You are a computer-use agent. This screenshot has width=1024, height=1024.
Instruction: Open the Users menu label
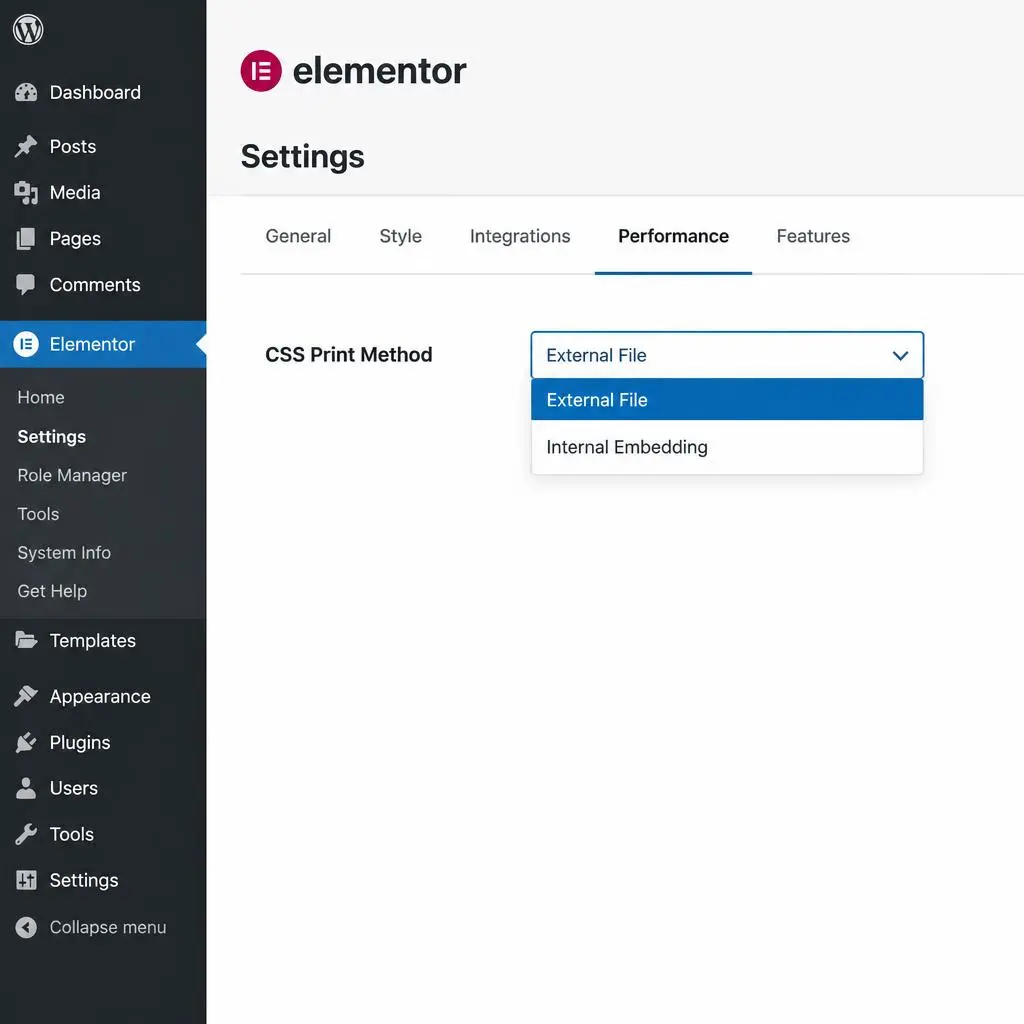74,788
